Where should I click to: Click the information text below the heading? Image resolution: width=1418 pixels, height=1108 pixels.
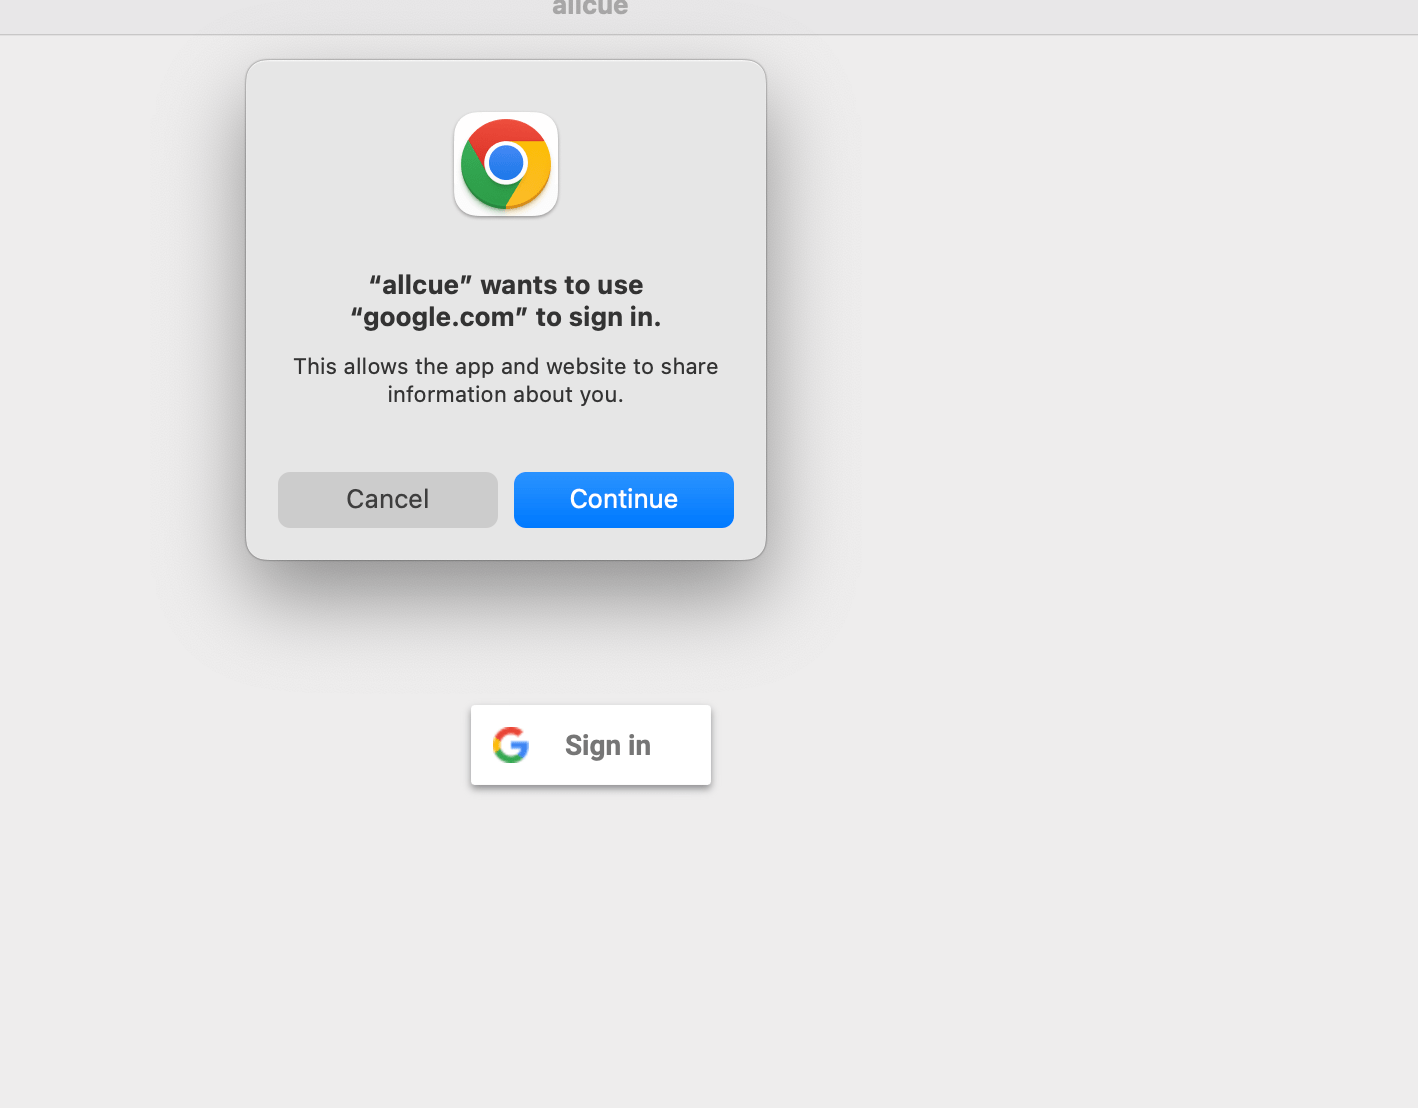click(505, 380)
